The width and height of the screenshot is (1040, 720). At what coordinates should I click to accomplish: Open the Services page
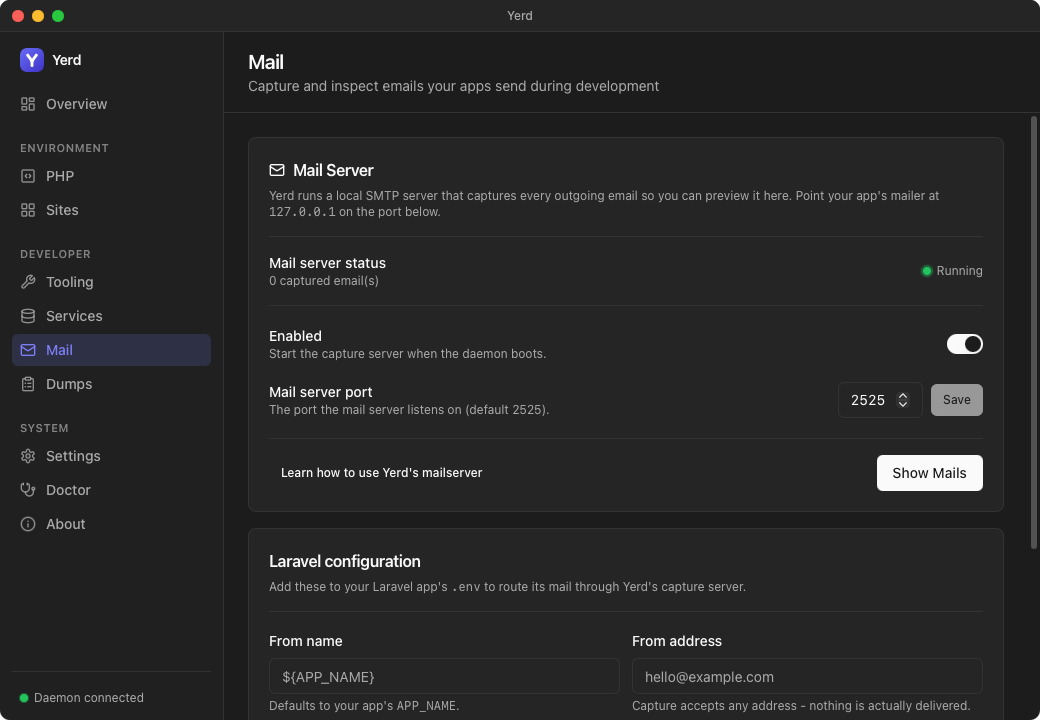(x=111, y=316)
